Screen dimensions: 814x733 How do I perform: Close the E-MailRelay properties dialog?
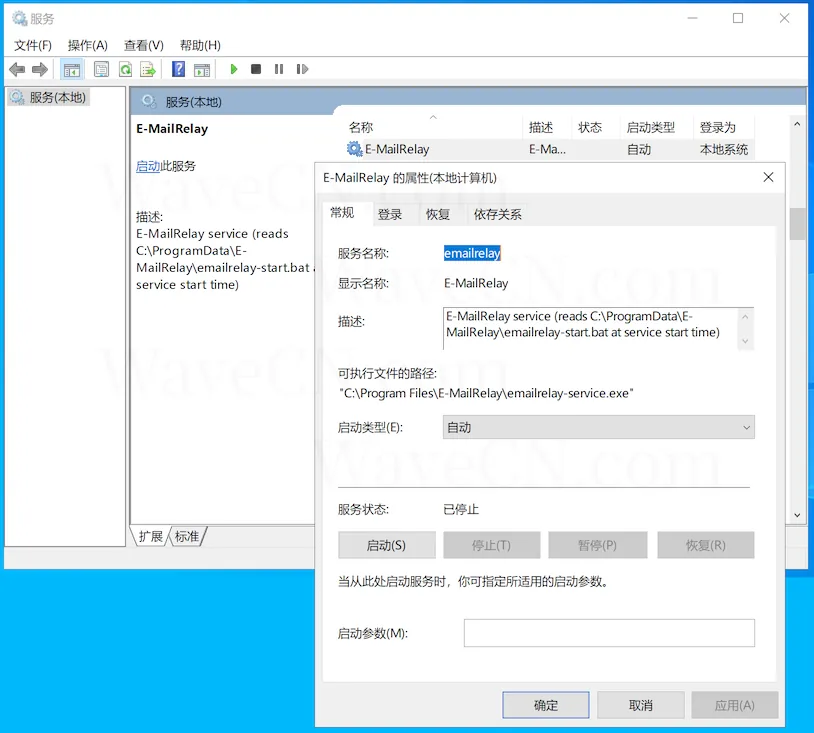tap(768, 178)
